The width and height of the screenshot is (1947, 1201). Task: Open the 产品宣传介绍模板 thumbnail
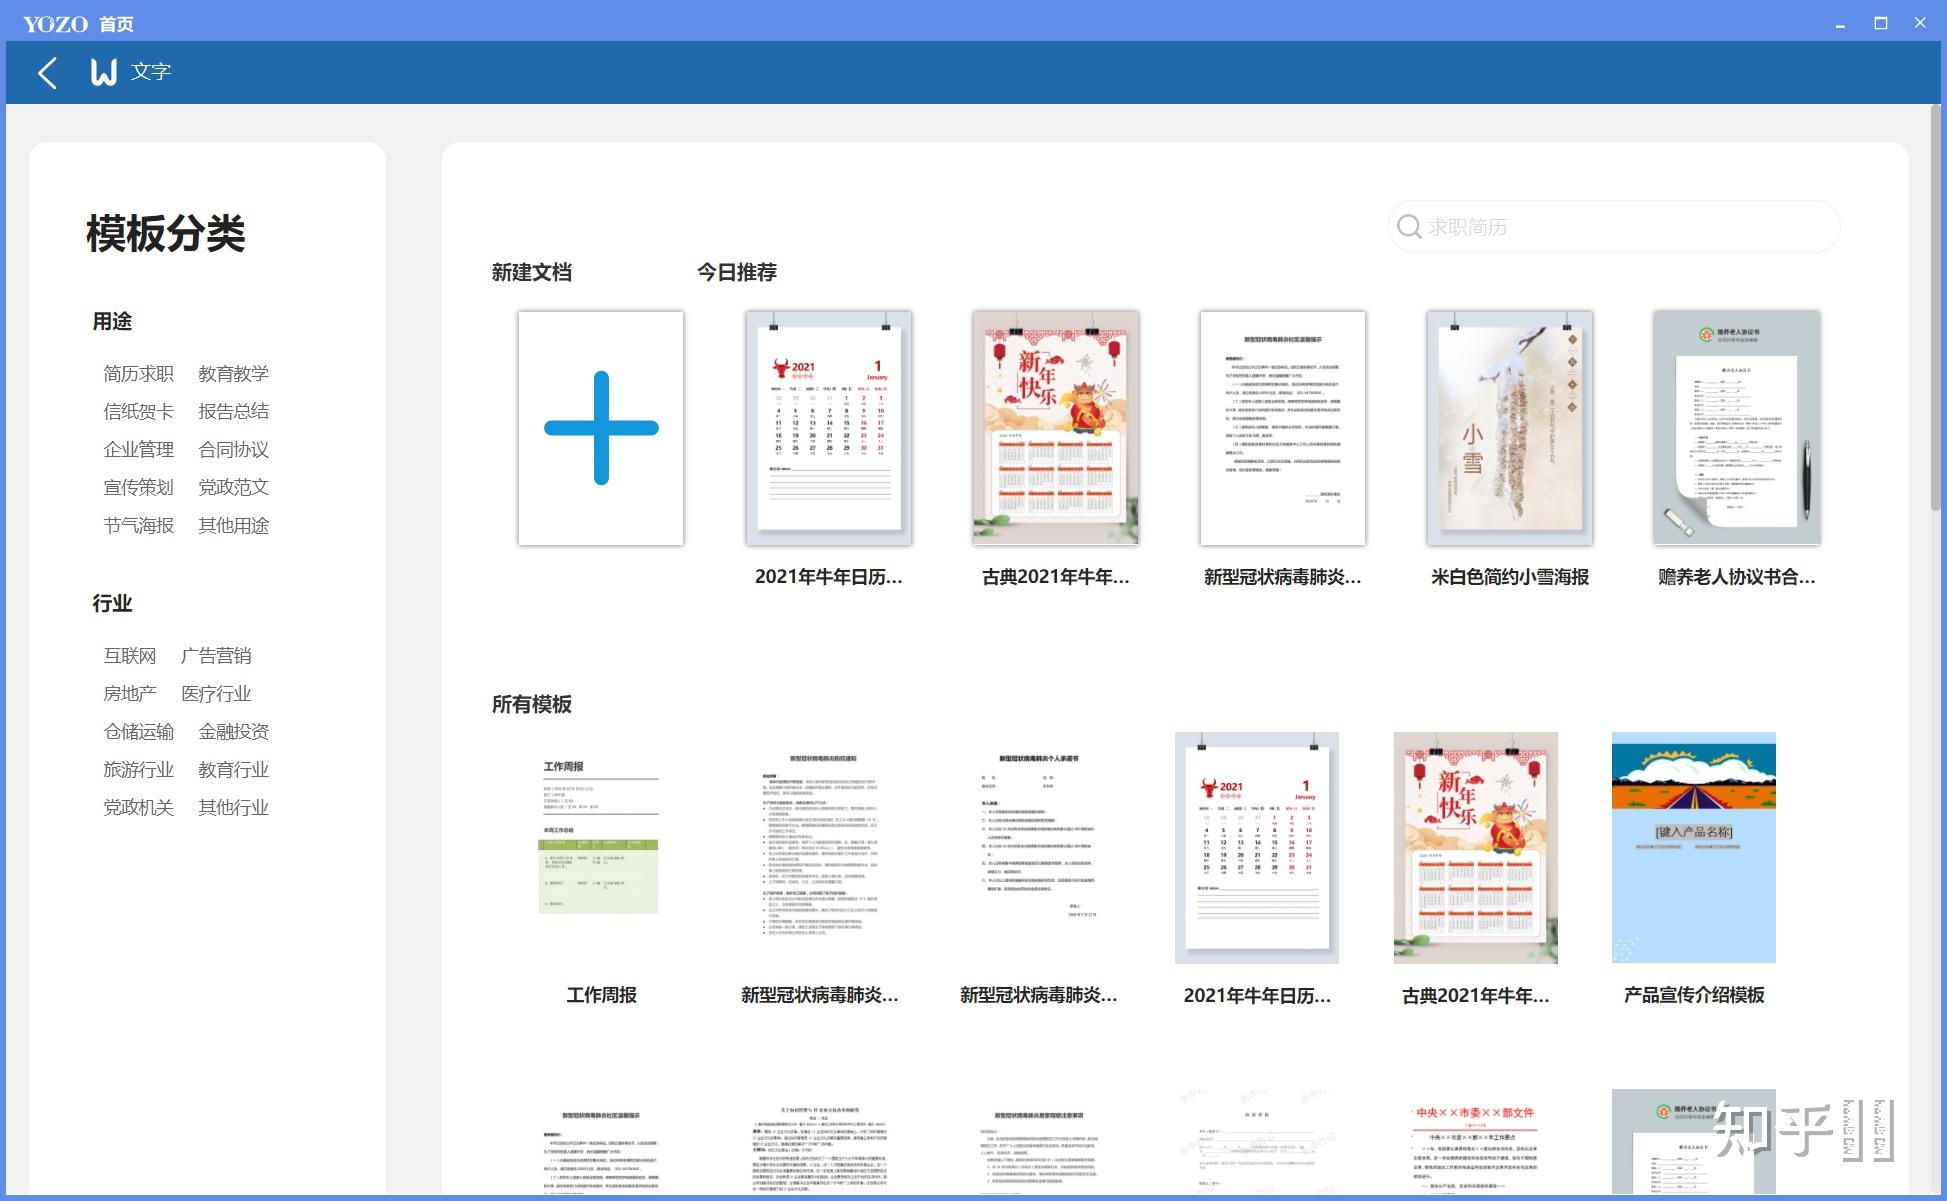tap(1693, 848)
